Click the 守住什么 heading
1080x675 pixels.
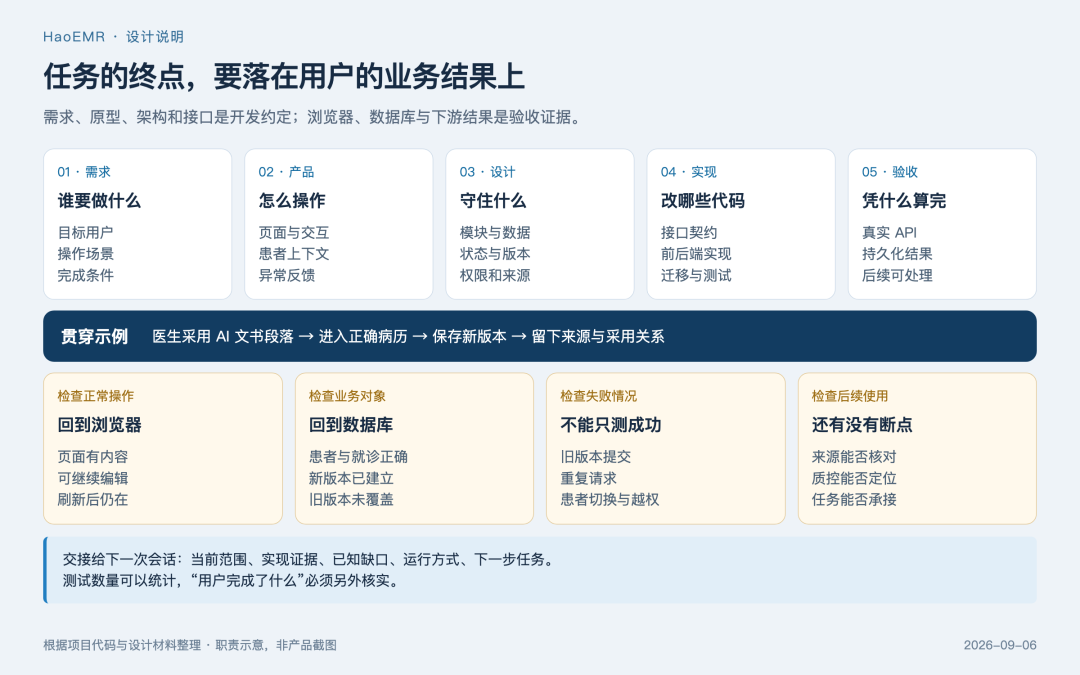(493, 200)
